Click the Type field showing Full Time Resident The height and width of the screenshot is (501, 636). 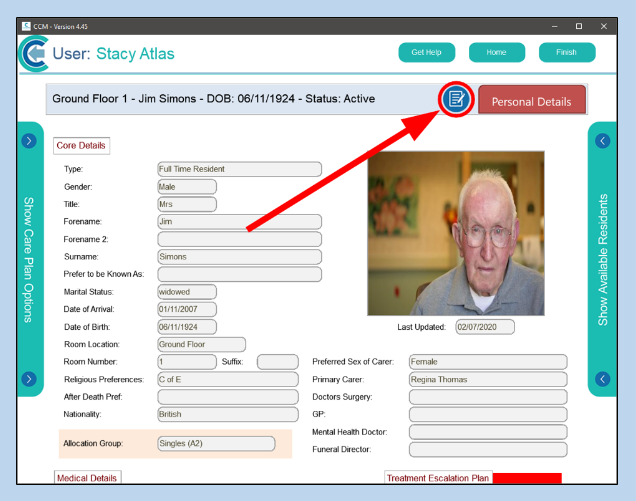pos(239,169)
